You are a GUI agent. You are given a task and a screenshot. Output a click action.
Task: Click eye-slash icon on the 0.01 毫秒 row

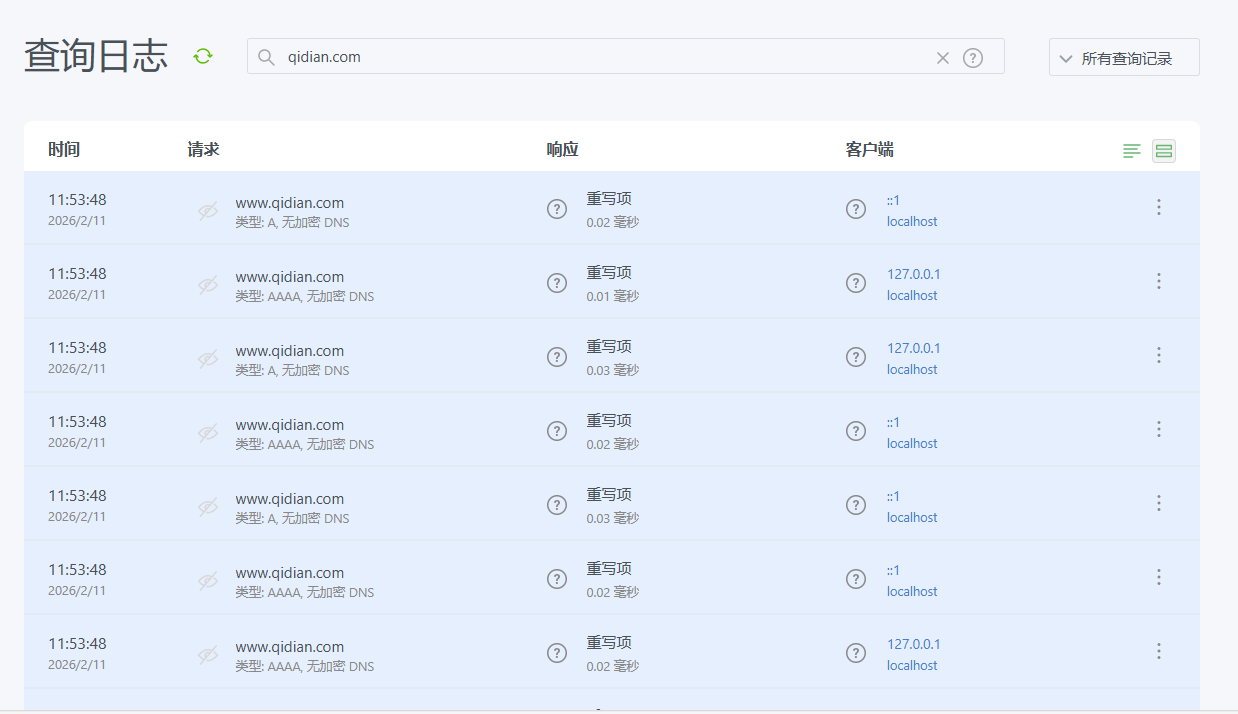click(208, 285)
